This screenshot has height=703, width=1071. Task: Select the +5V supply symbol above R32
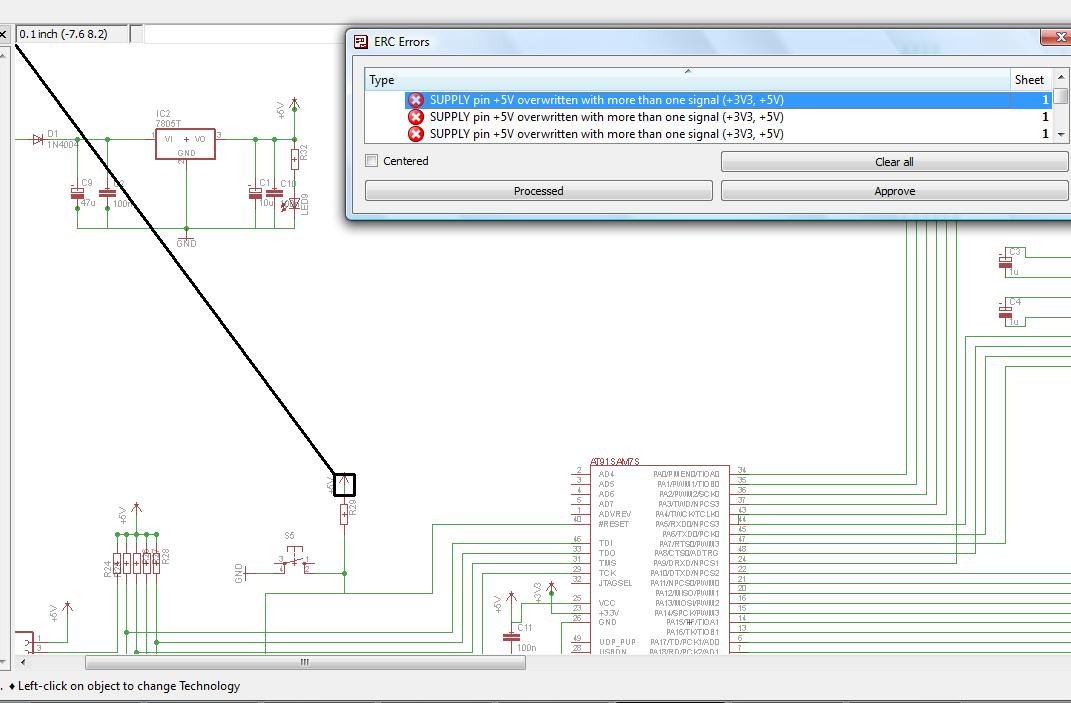(294, 105)
